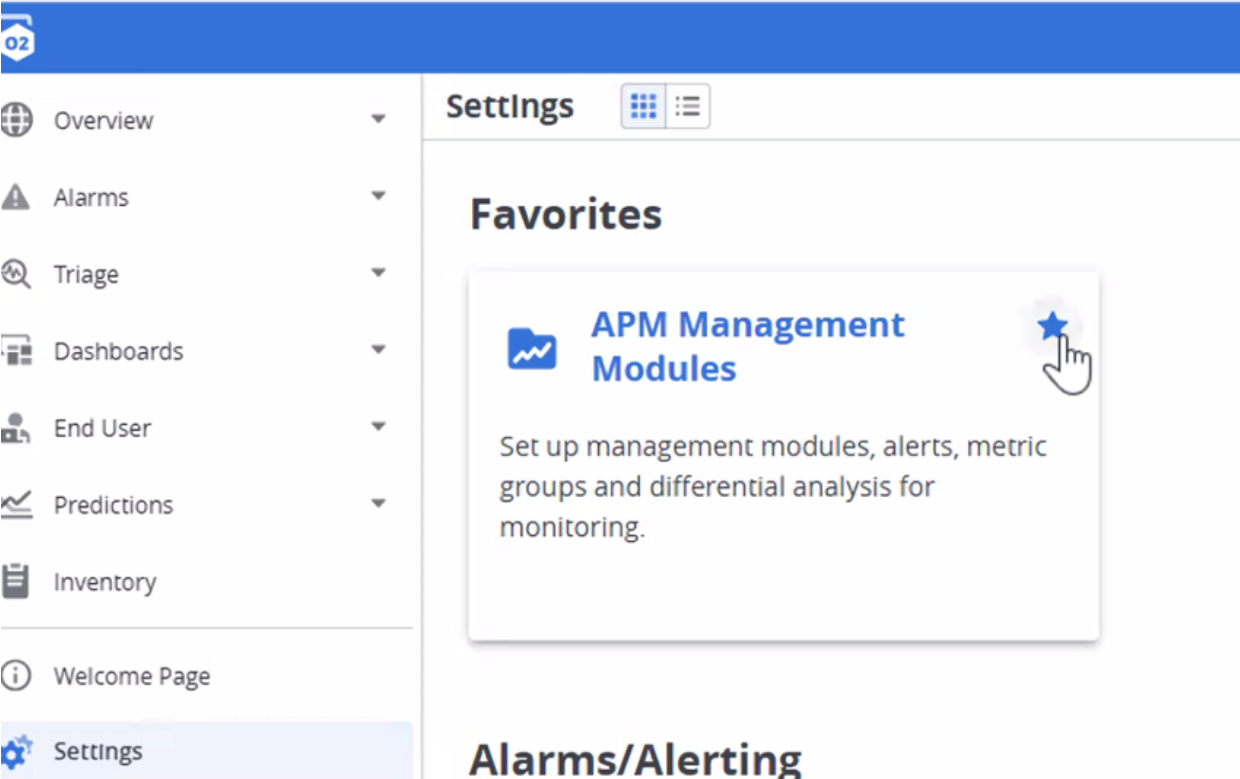Screen dimensions: 1240x779
Task: Click the Overview globe icon
Action: coord(16,120)
